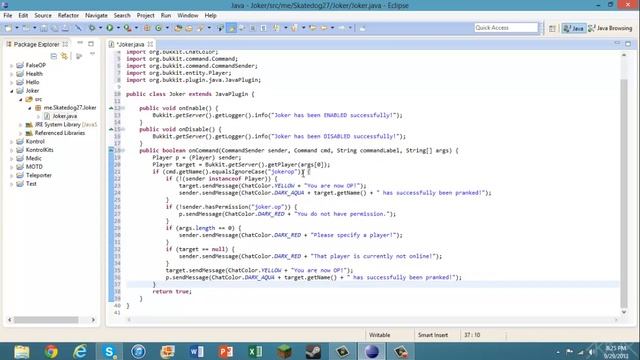Click the Quick Access field
Viewport: 640px width, 360px height.
click(x=506, y=28)
